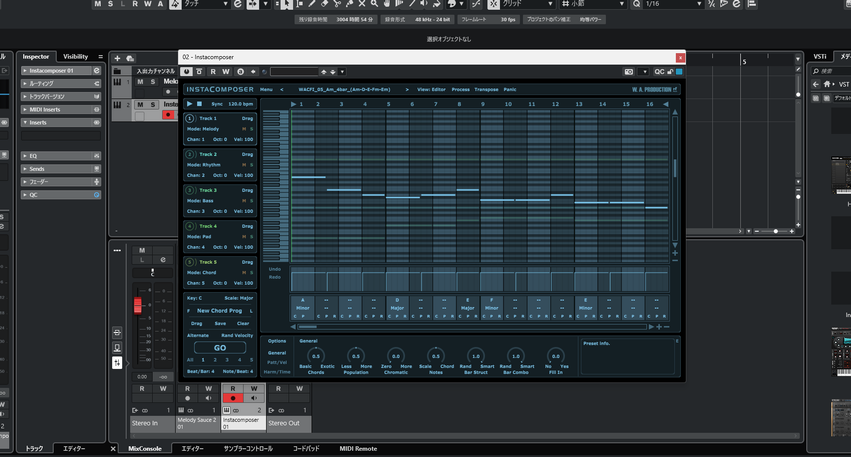Viewport: 851px width, 457px height.
Task: Click New Chord Prog
Action: pyautogui.click(x=219, y=311)
